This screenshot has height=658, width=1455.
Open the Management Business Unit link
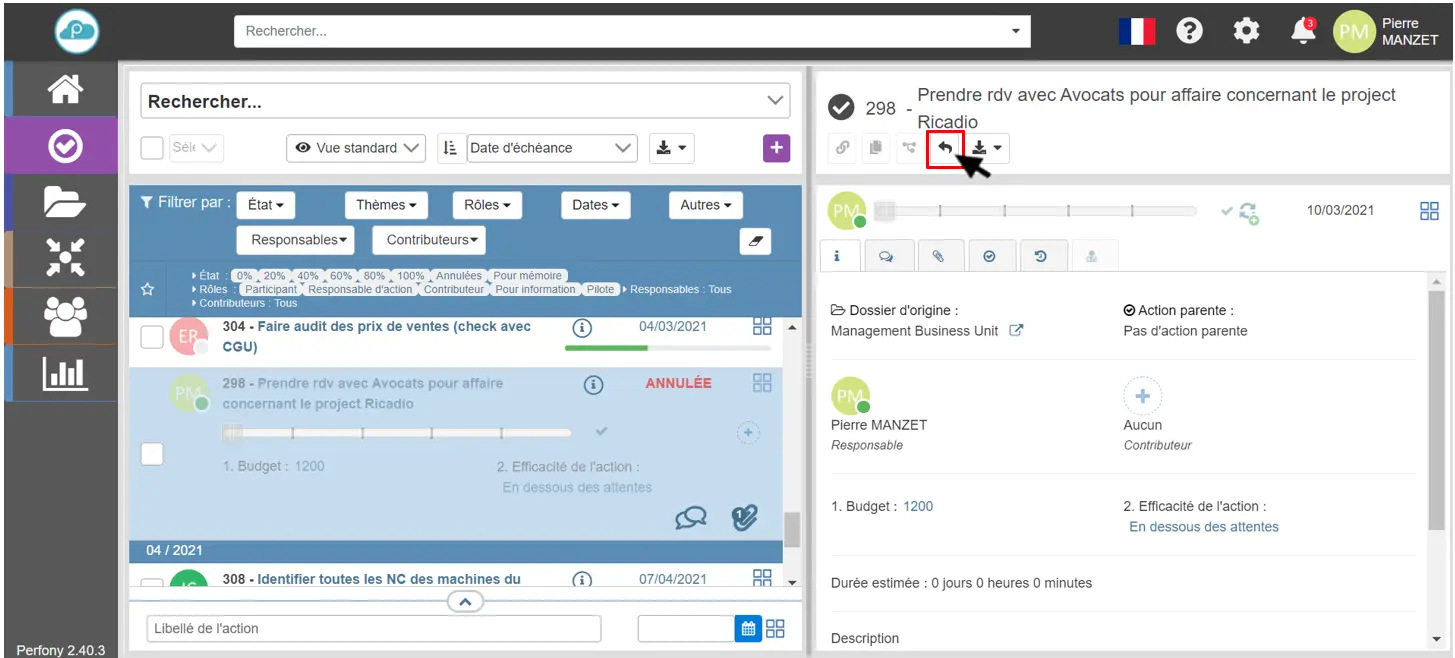coord(915,331)
